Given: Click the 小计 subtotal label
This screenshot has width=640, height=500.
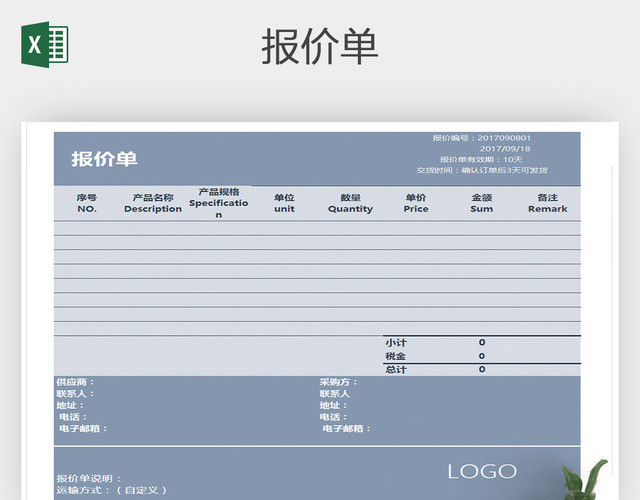Looking at the screenshot, I should (x=396, y=343).
